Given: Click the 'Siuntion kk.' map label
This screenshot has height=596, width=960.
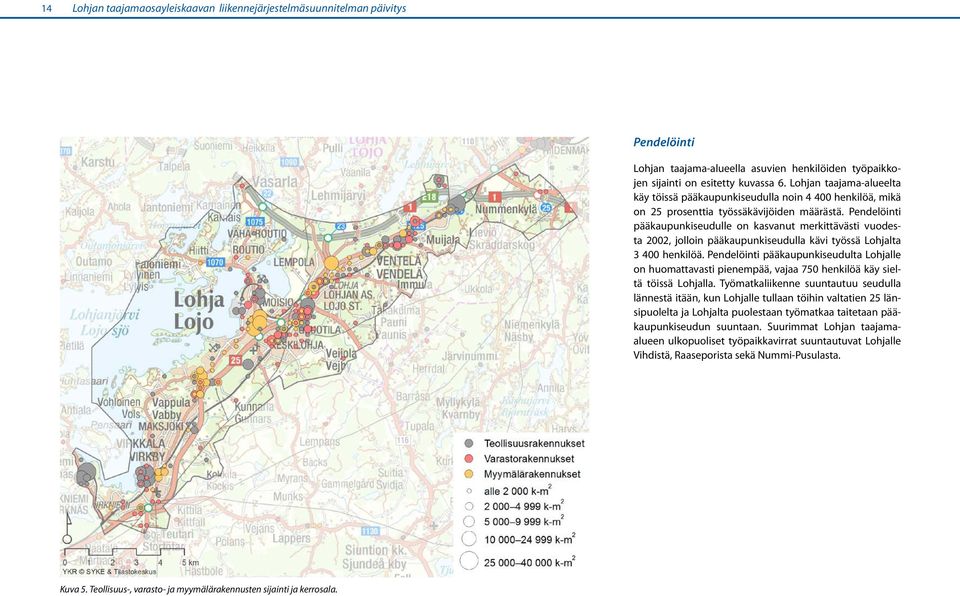Looking at the screenshot, I should tap(376, 550).
